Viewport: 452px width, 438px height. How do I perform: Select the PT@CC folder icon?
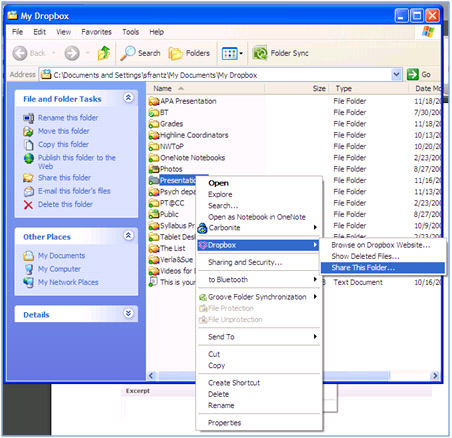click(154, 203)
